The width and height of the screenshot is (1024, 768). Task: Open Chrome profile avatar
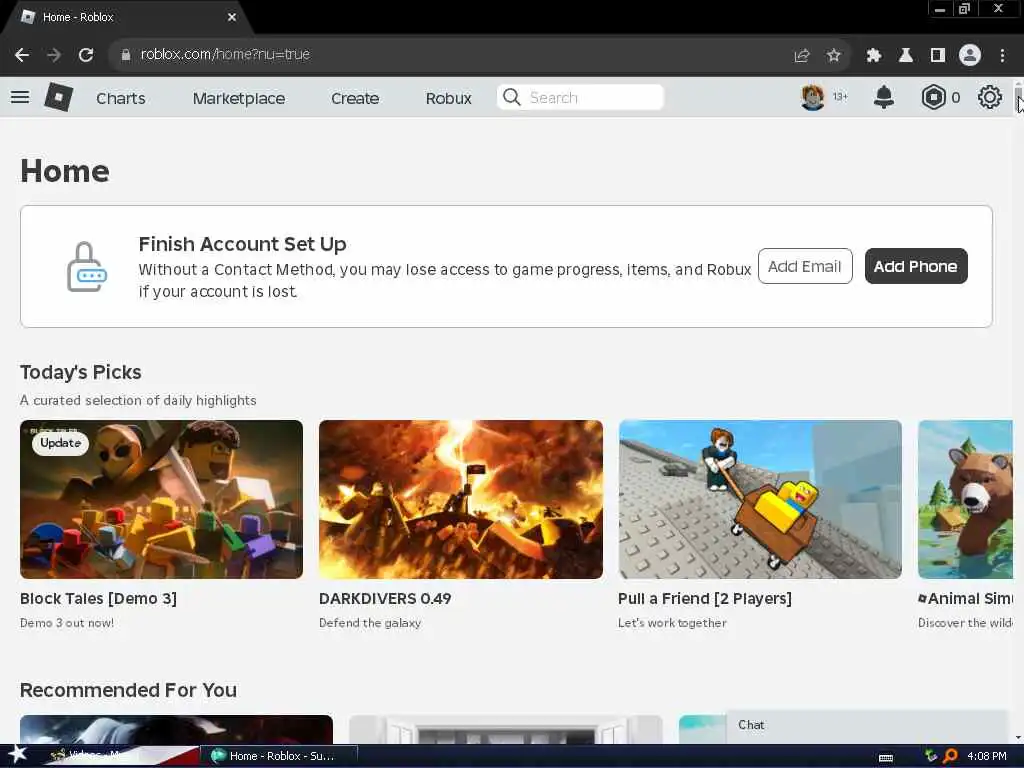tap(970, 55)
